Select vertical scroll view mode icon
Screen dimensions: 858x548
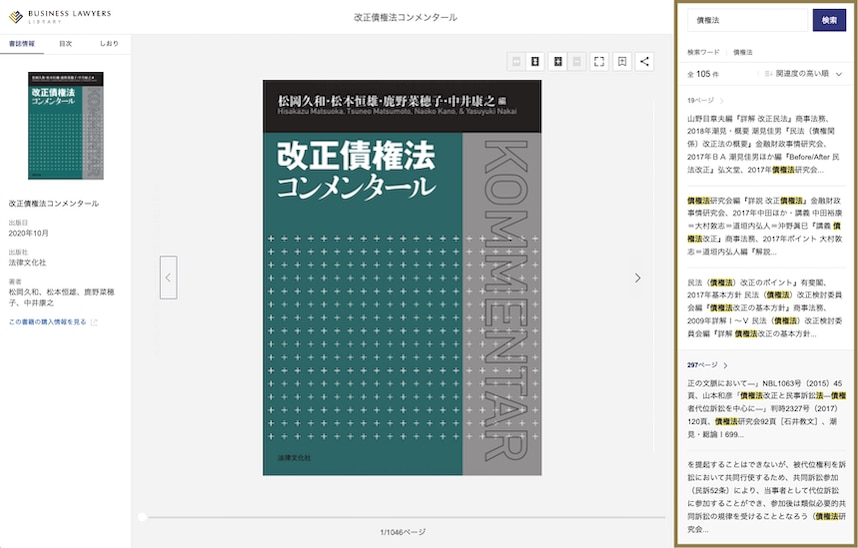[x=535, y=62]
